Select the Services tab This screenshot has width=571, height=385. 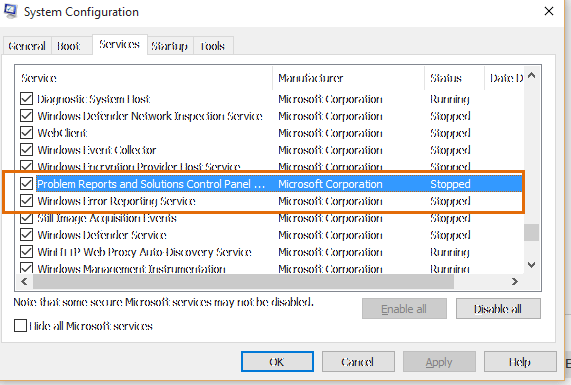[120, 44]
